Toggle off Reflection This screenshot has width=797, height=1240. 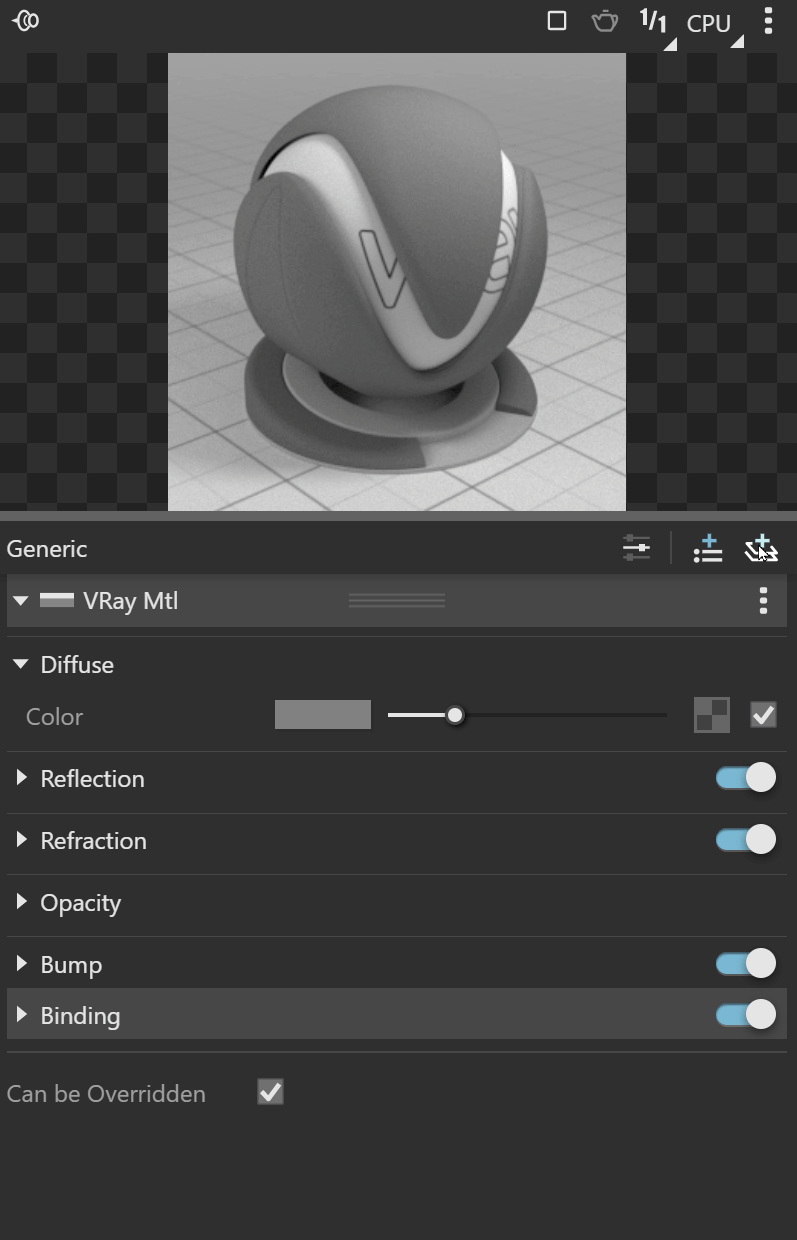pyautogui.click(x=746, y=778)
